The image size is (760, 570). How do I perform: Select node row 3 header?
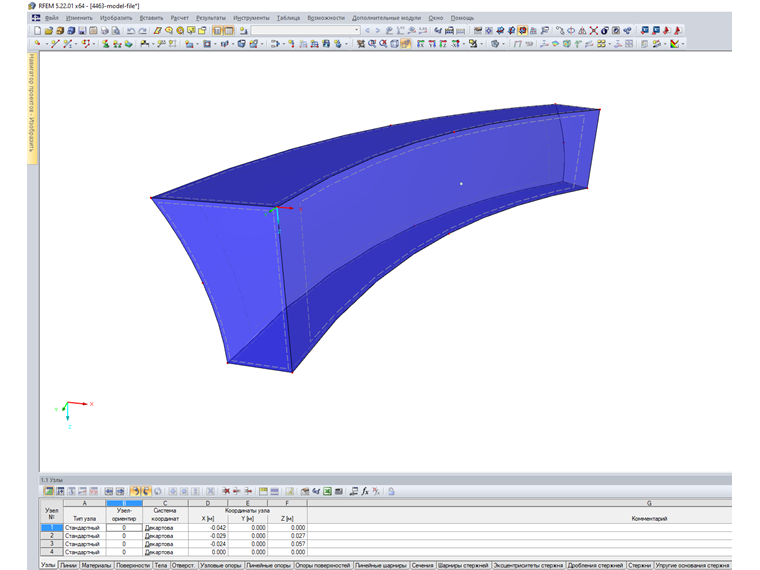[51, 544]
